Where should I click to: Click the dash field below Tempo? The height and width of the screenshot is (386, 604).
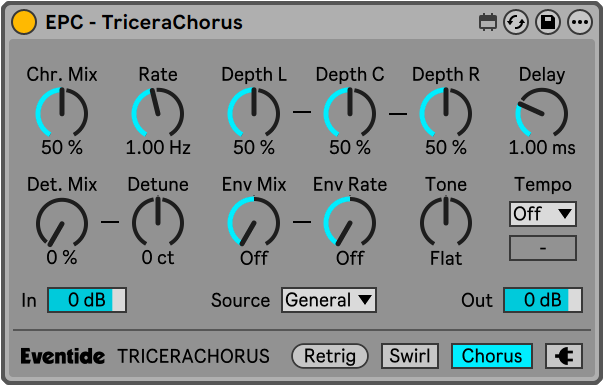543,248
